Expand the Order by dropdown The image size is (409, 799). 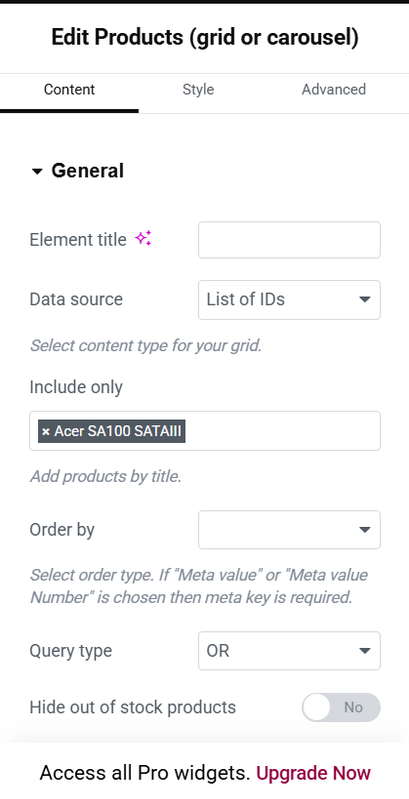click(x=289, y=529)
